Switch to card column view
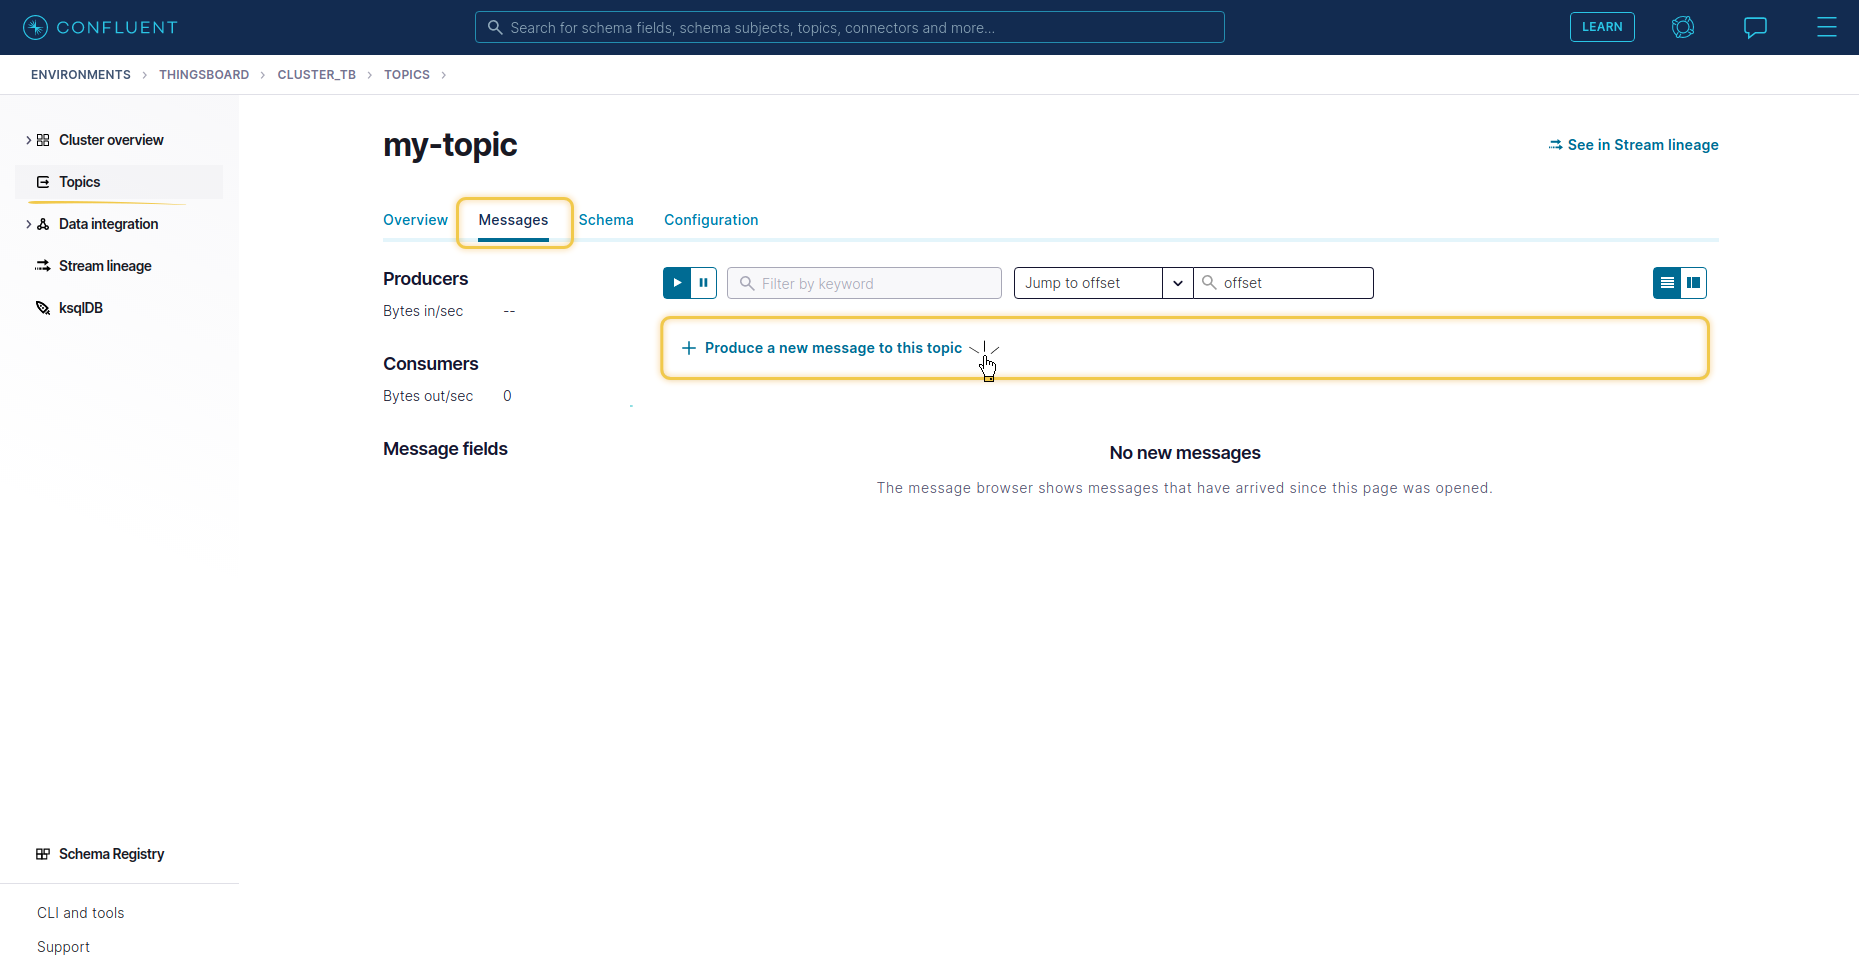 click(1693, 283)
